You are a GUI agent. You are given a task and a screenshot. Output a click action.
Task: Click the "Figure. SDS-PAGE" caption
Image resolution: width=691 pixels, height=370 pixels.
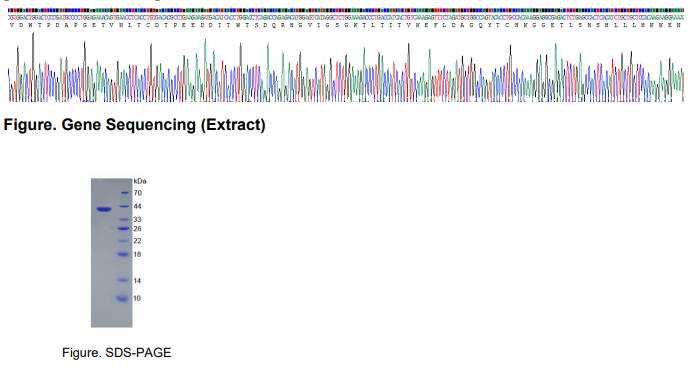tap(116, 353)
